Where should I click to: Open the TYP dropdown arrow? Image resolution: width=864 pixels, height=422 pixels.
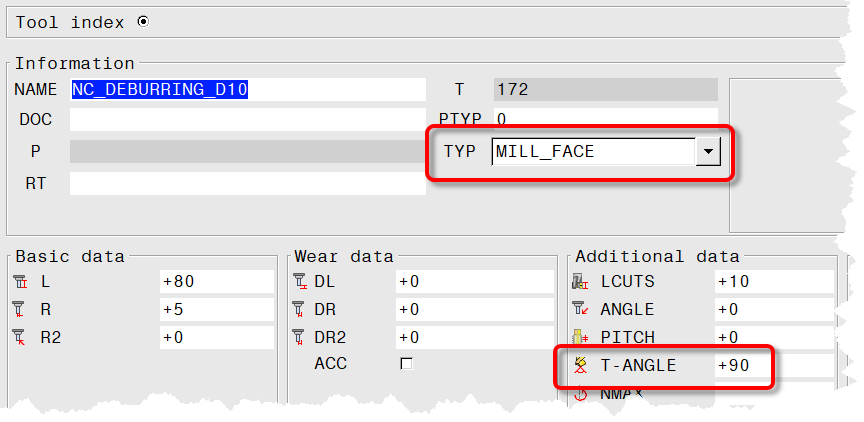pyautogui.click(x=708, y=152)
